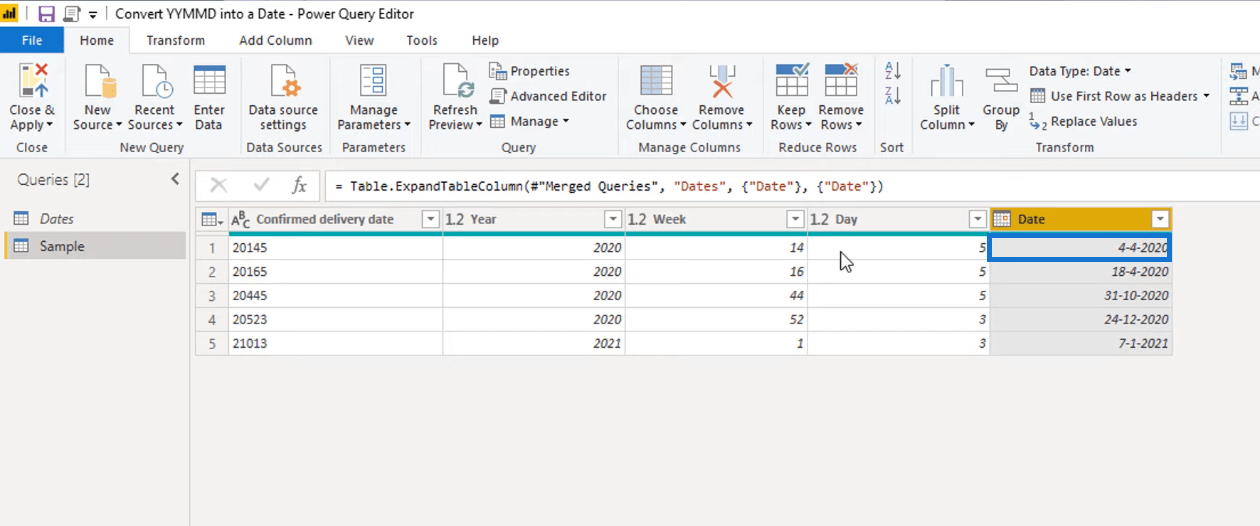Select the date cell 7-1-2021
Viewport: 1260px width, 526px height.
click(x=1081, y=343)
